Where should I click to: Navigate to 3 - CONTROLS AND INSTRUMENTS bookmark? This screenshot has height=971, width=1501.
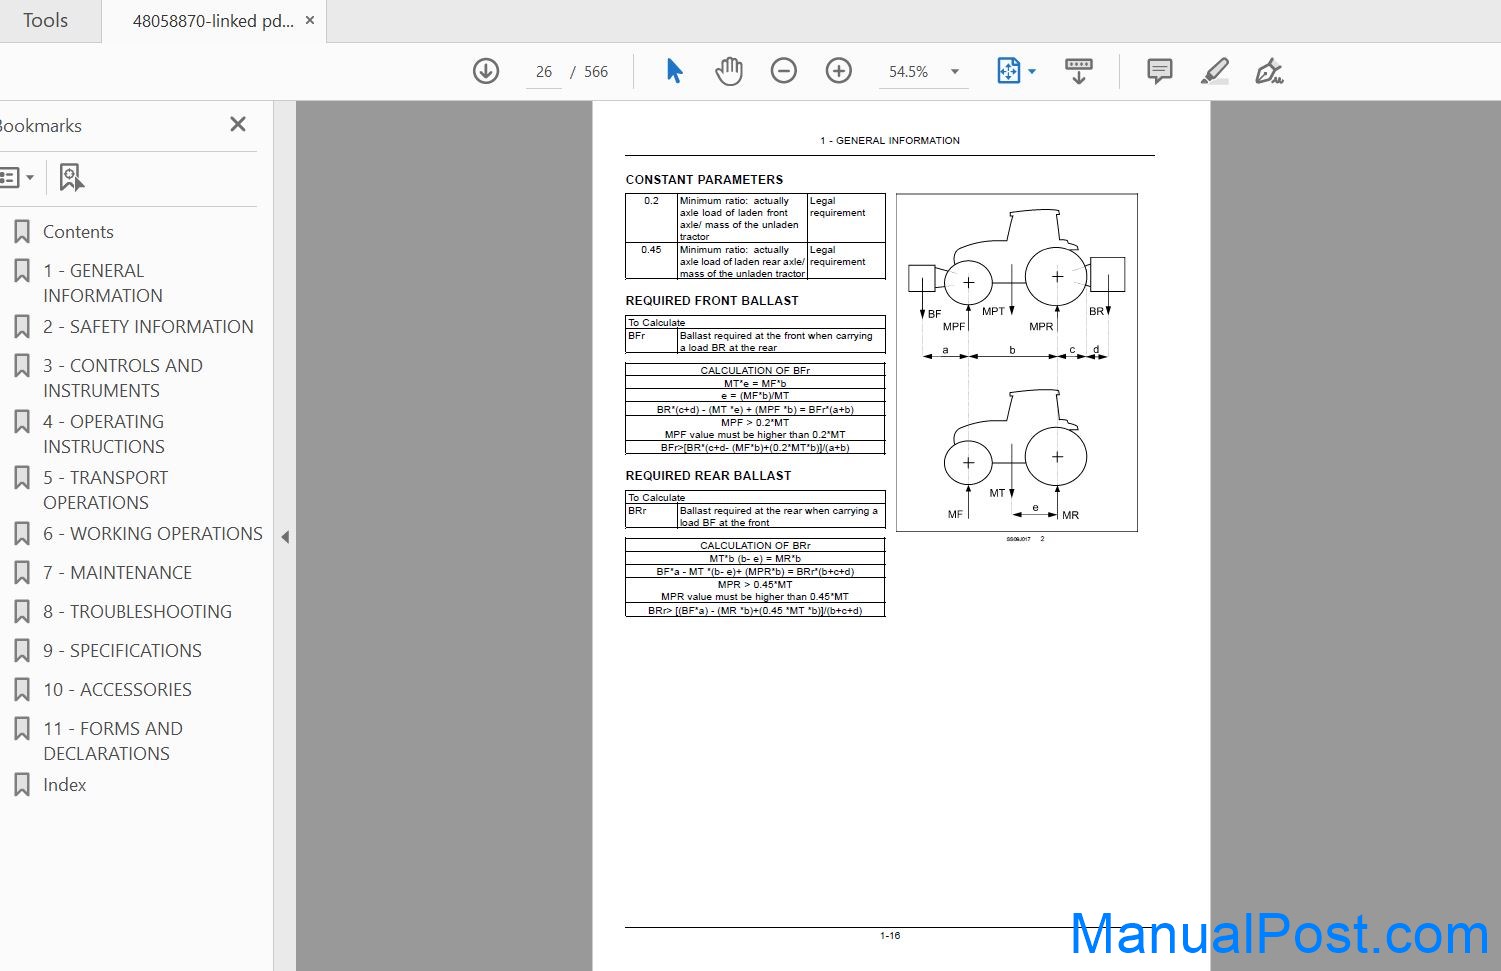[x=123, y=378]
